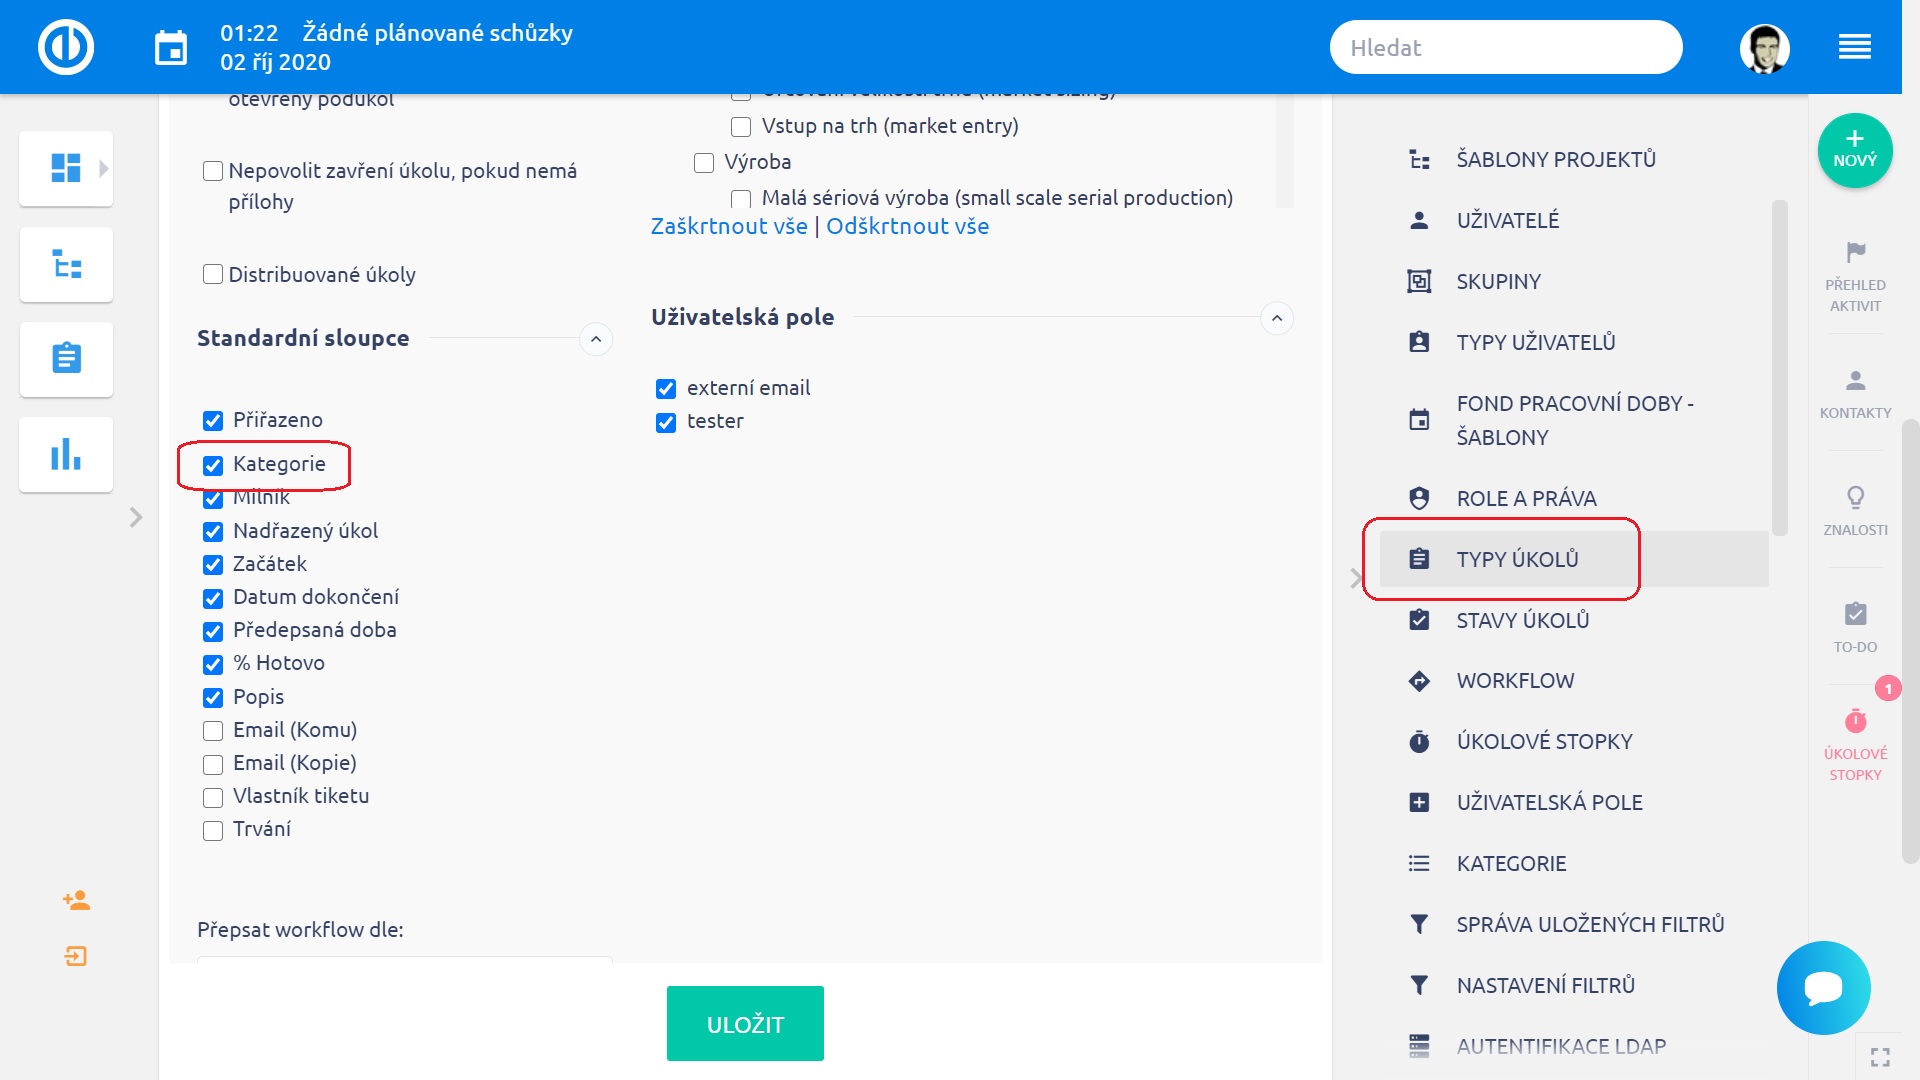The height and width of the screenshot is (1080, 1920).
Task: Click the right menu scrollbar
Action: point(1779,368)
